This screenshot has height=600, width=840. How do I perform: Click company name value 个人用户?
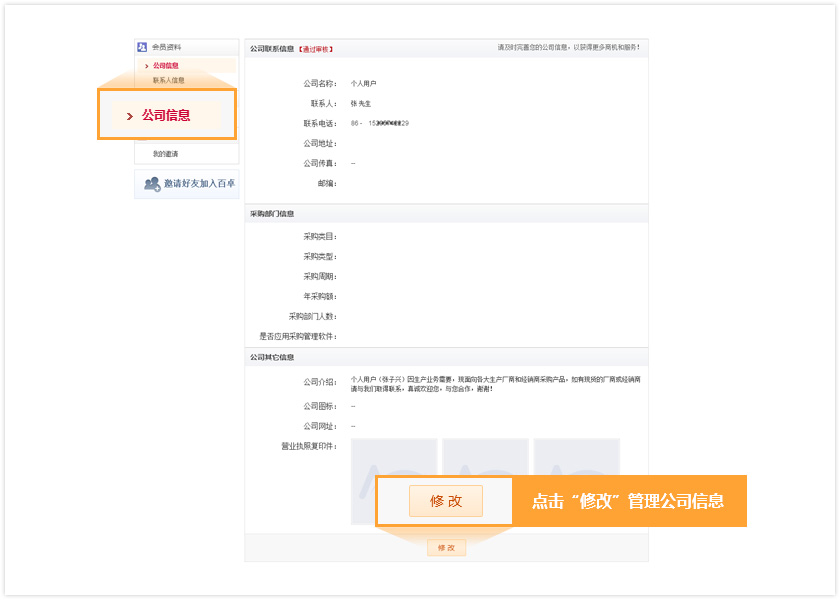[x=364, y=84]
